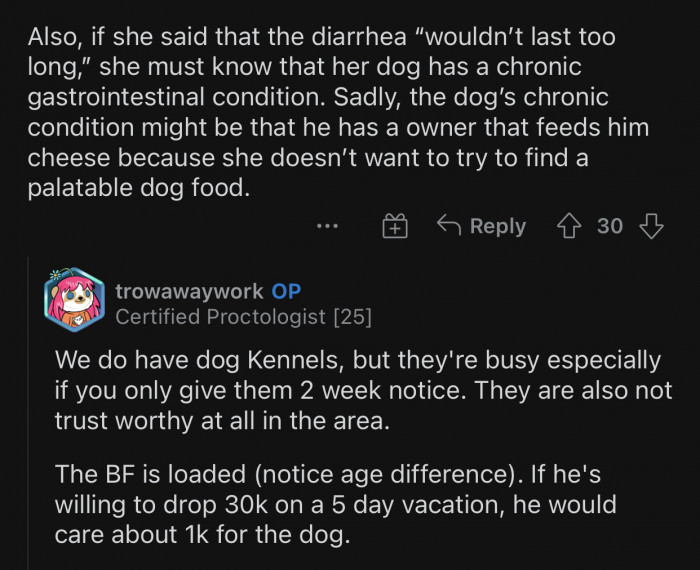Screen dimensions: 700x570
Task: Click the blue OP badge
Action: click(x=286, y=291)
